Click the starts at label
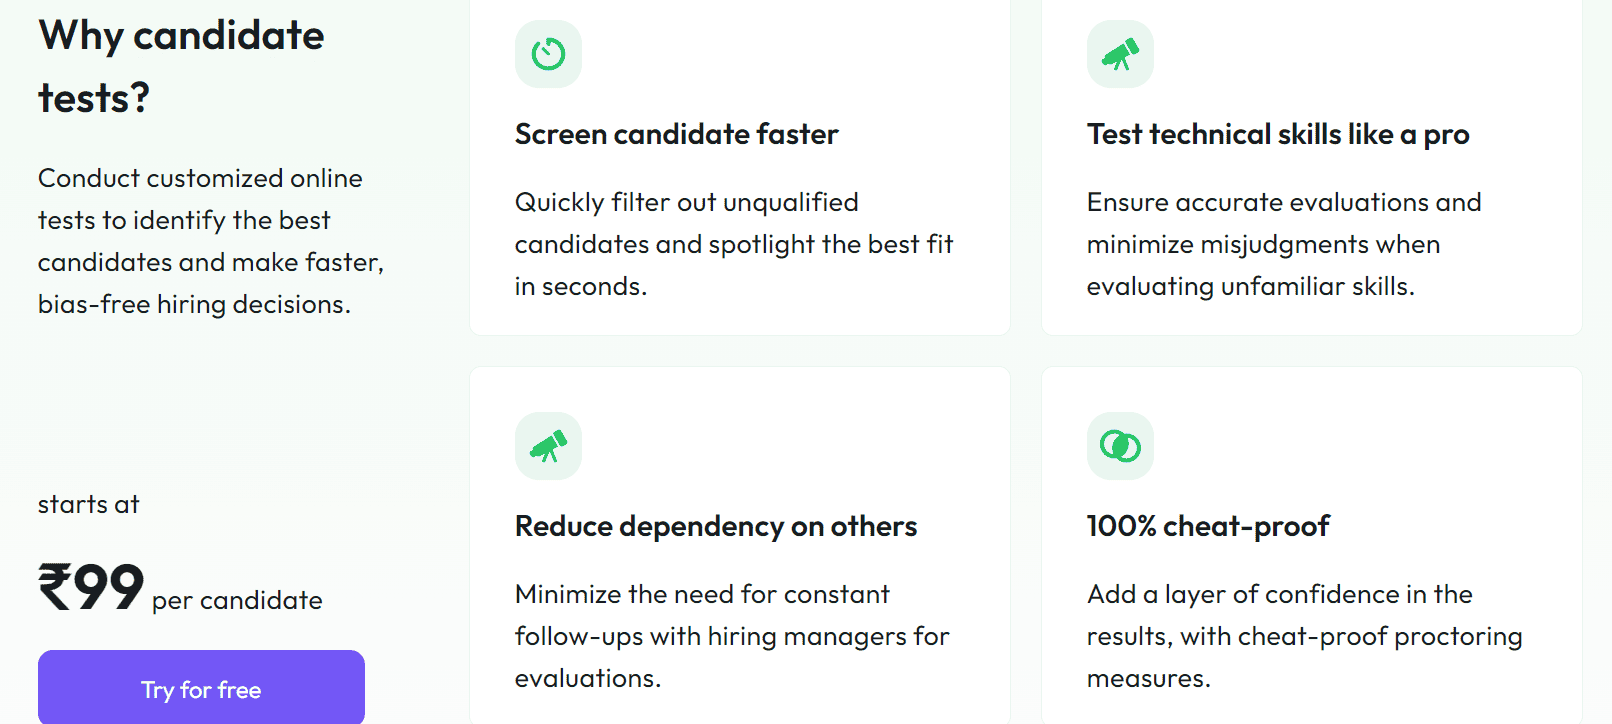1612x724 pixels. (x=88, y=504)
